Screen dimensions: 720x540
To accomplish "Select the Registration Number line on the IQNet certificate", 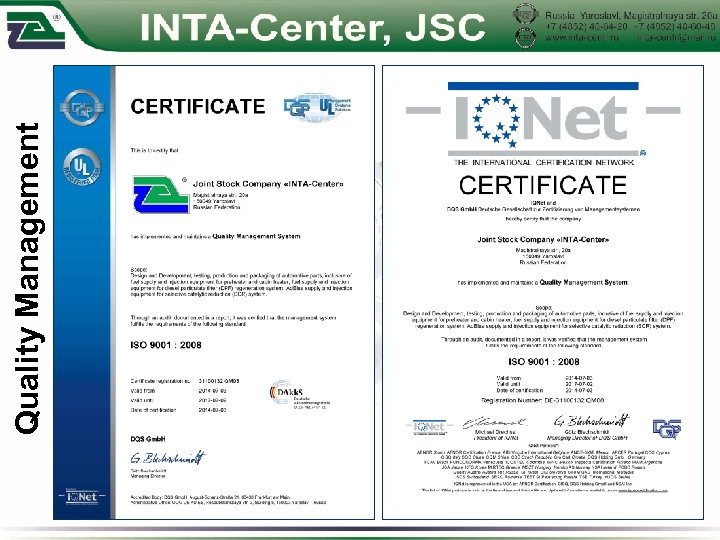I will [x=543, y=400].
